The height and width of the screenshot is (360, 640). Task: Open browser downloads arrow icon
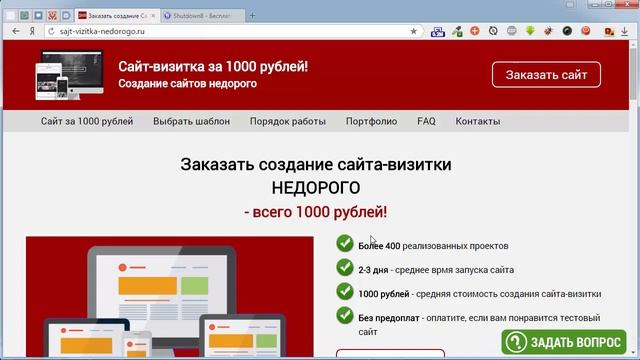tap(624, 31)
